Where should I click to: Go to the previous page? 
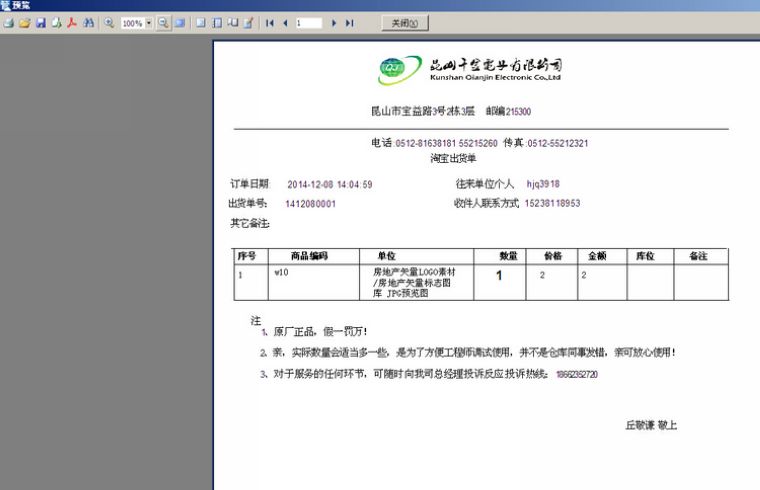point(285,23)
